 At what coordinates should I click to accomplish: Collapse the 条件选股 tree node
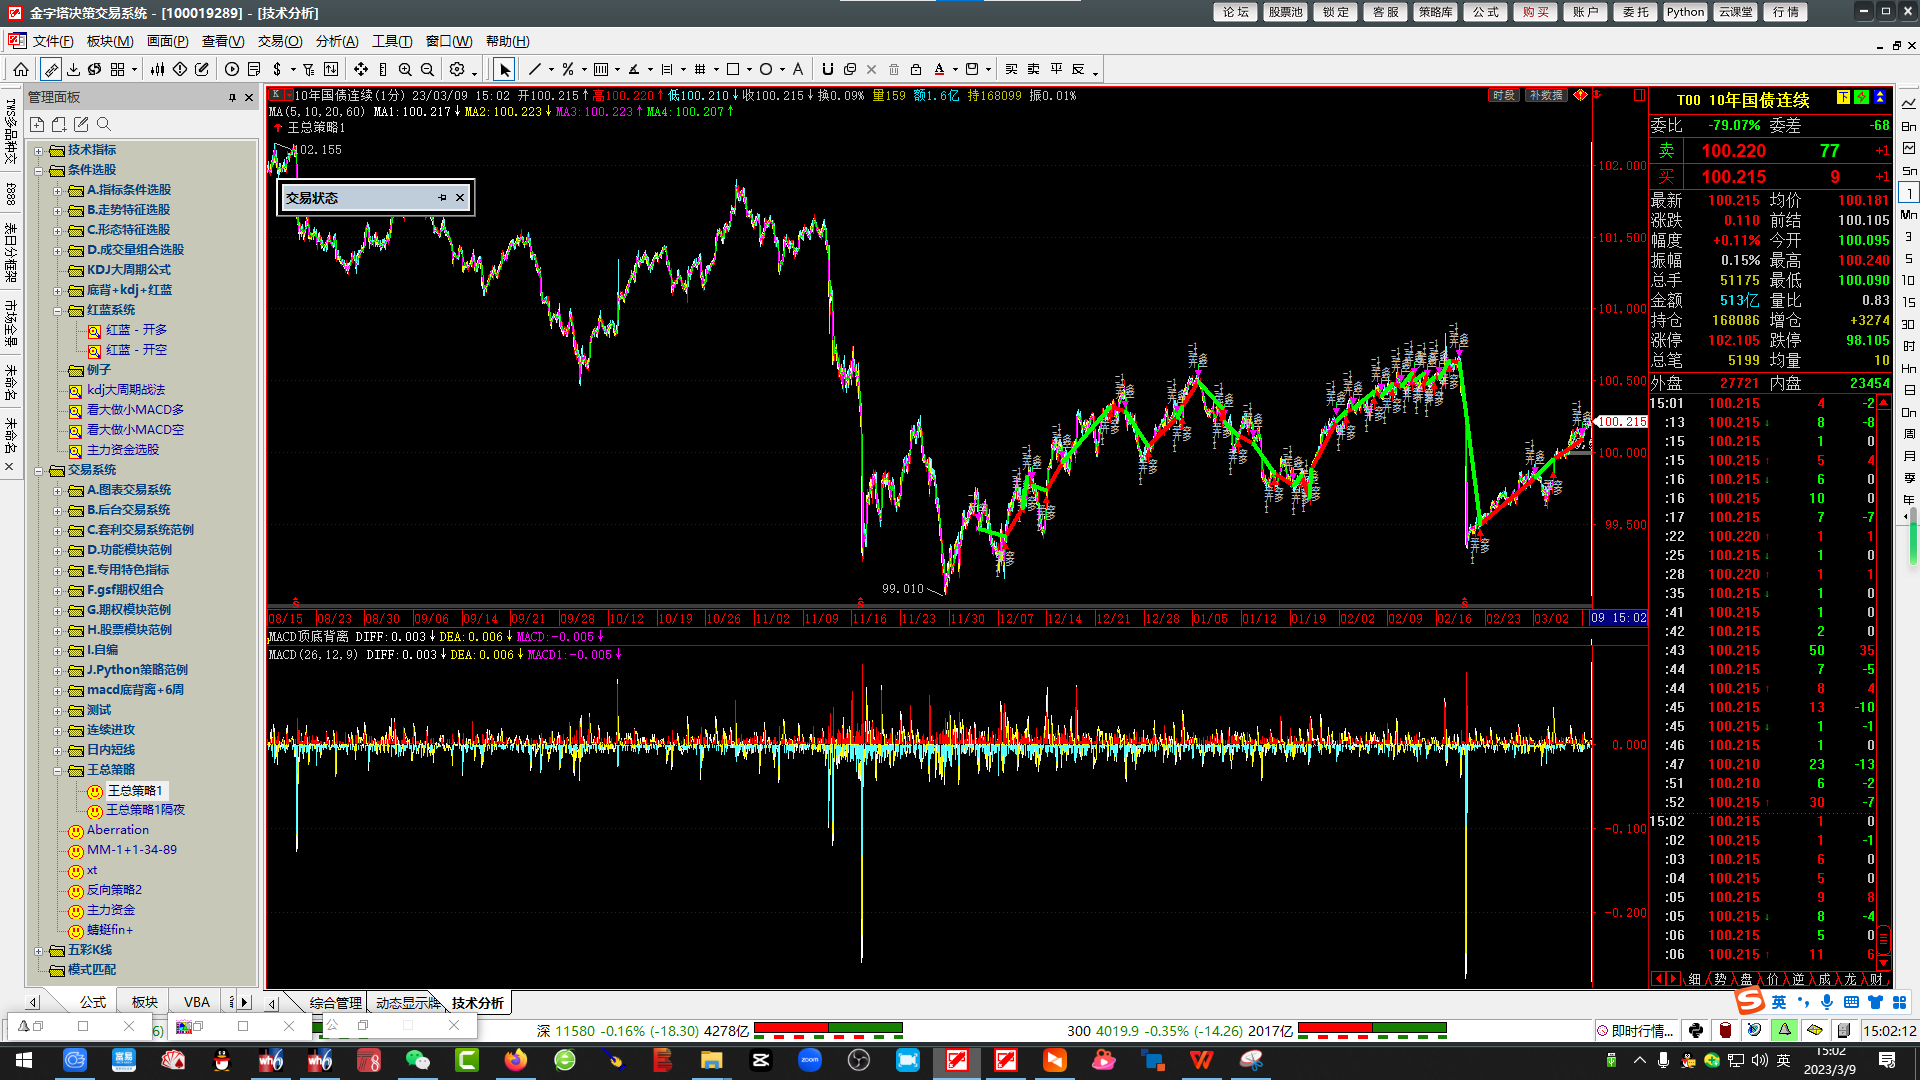(39, 171)
